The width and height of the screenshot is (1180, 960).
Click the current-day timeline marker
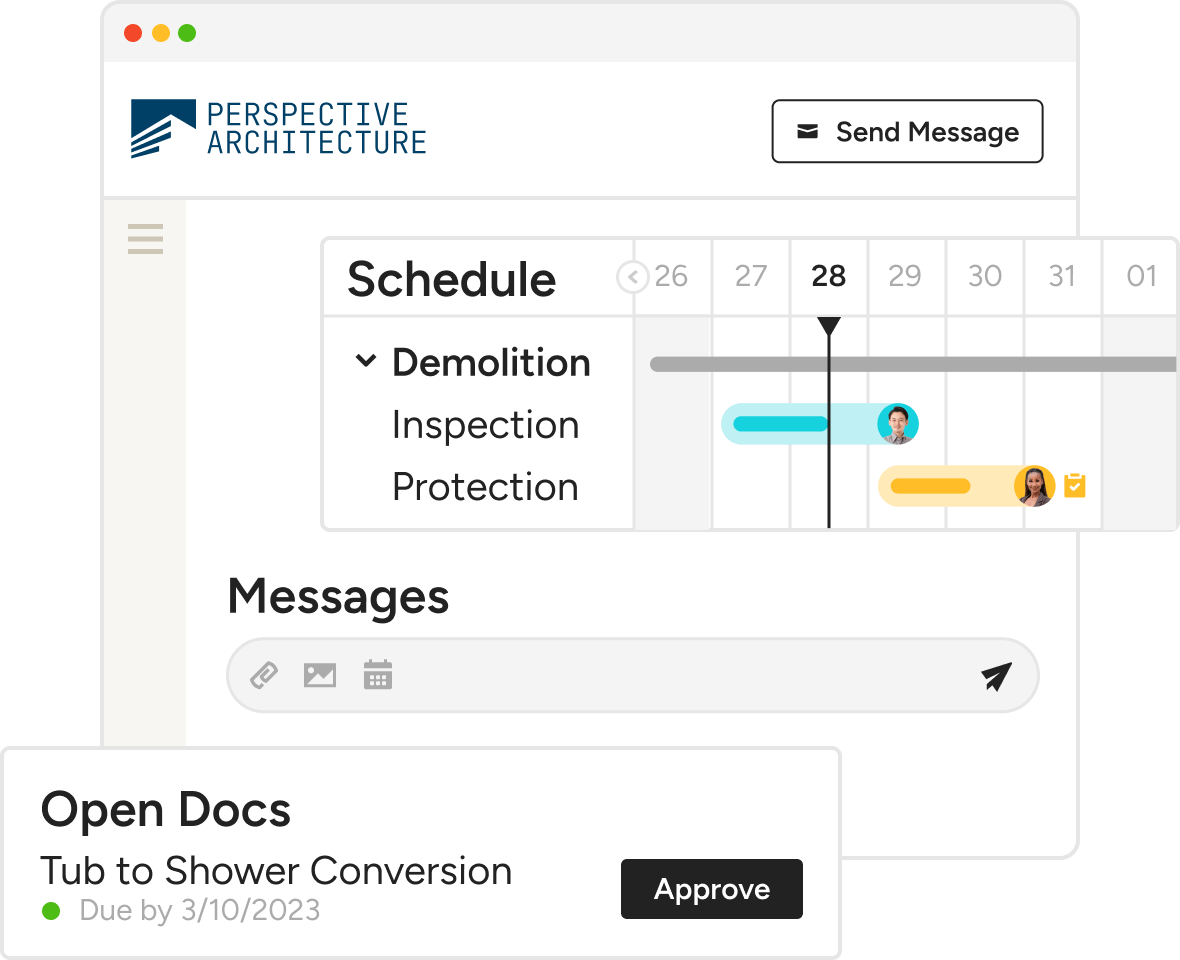tap(829, 327)
